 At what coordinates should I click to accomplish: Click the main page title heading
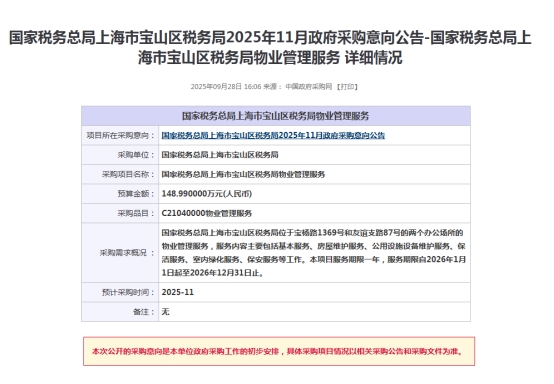pos(270,48)
